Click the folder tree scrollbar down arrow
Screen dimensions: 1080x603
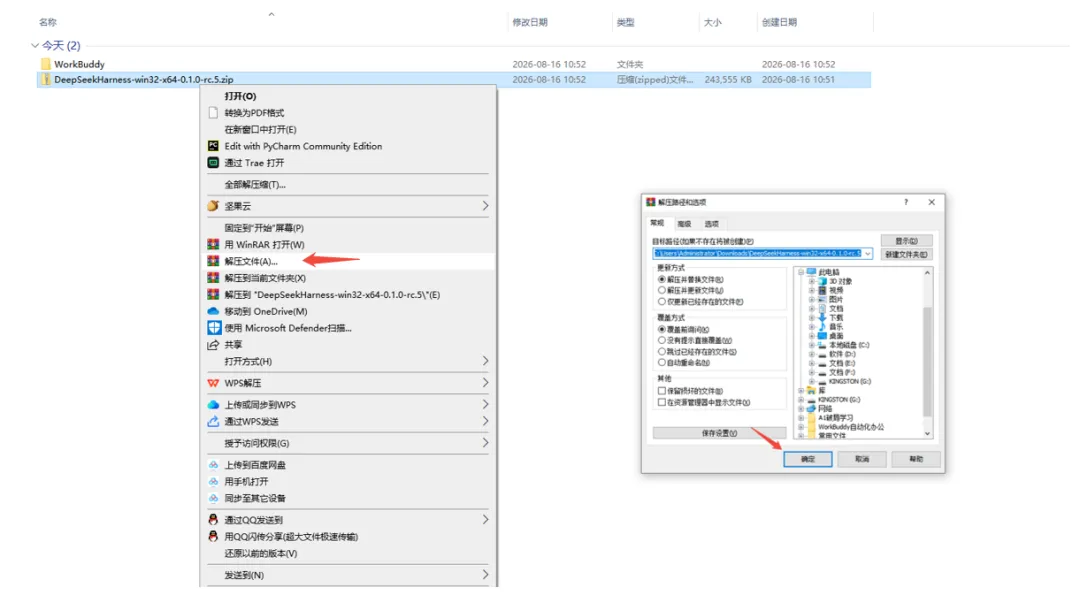(927, 433)
